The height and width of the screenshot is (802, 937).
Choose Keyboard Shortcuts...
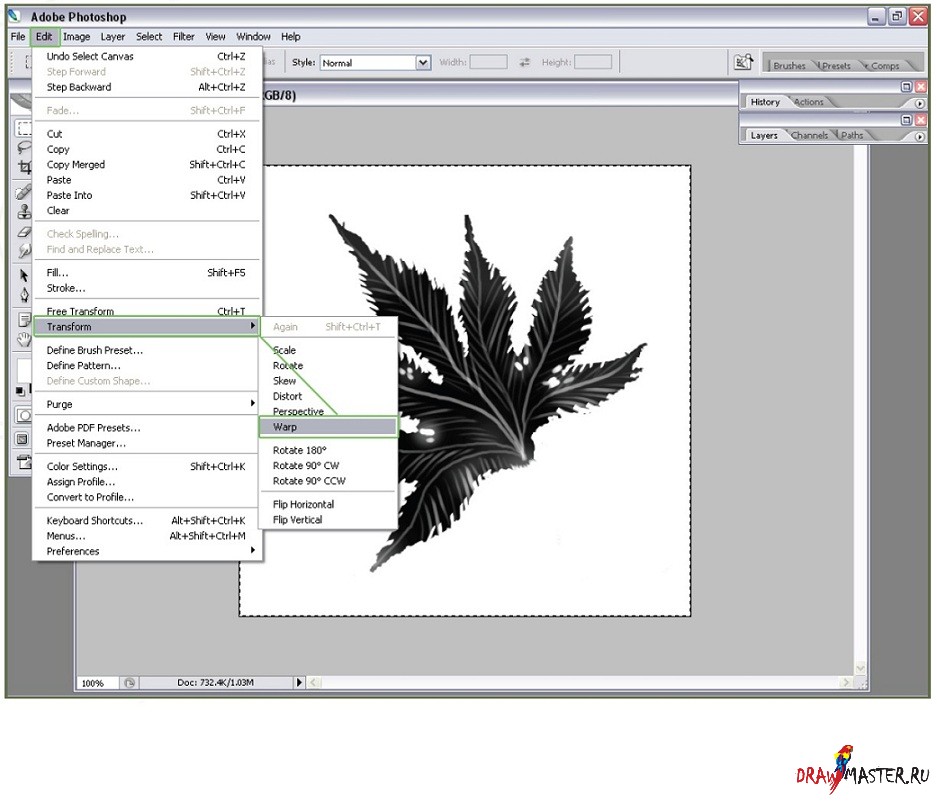tap(147, 521)
